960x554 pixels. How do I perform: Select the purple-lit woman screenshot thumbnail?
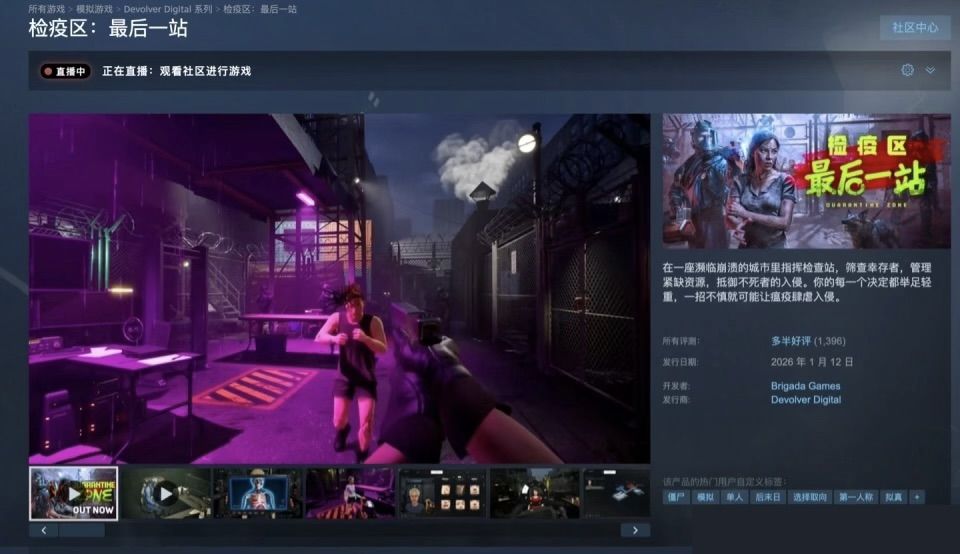tap(350, 493)
